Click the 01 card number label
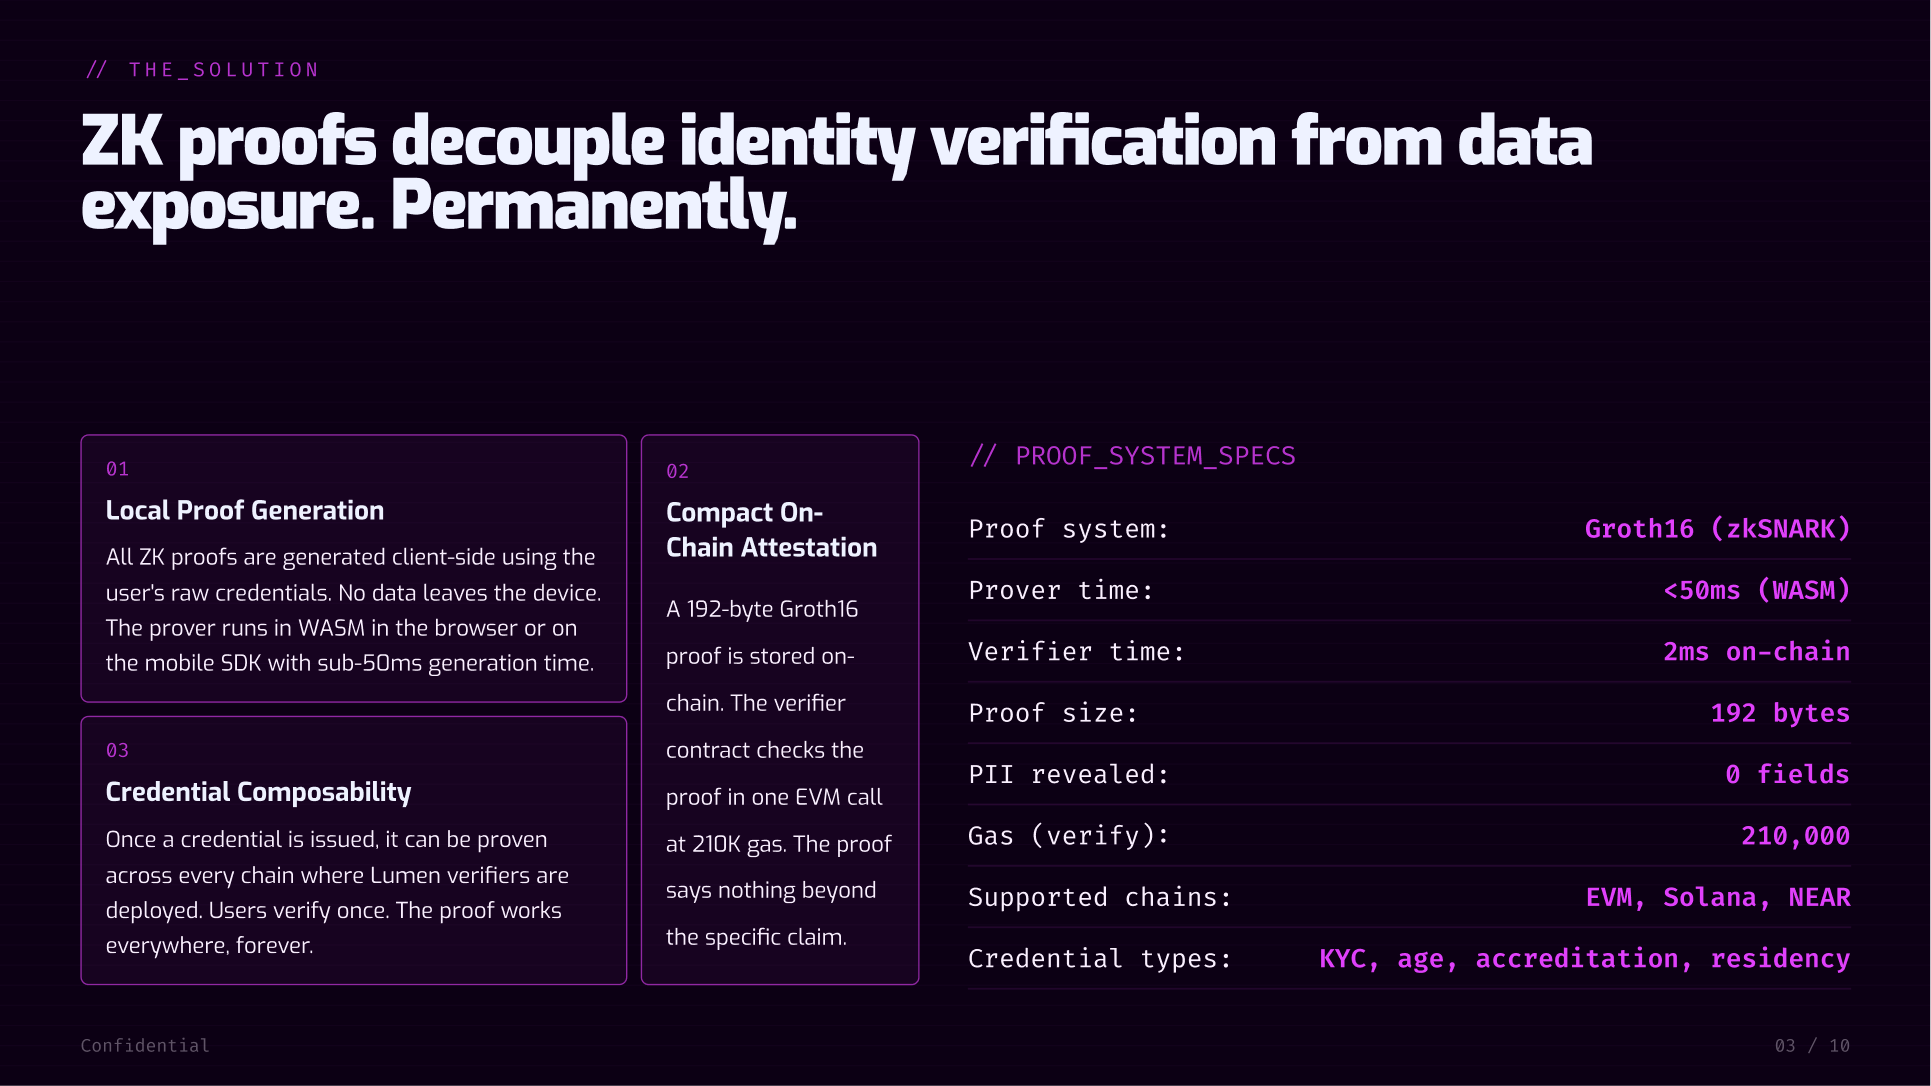This screenshot has height=1086, width=1931. [x=117, y=469]
